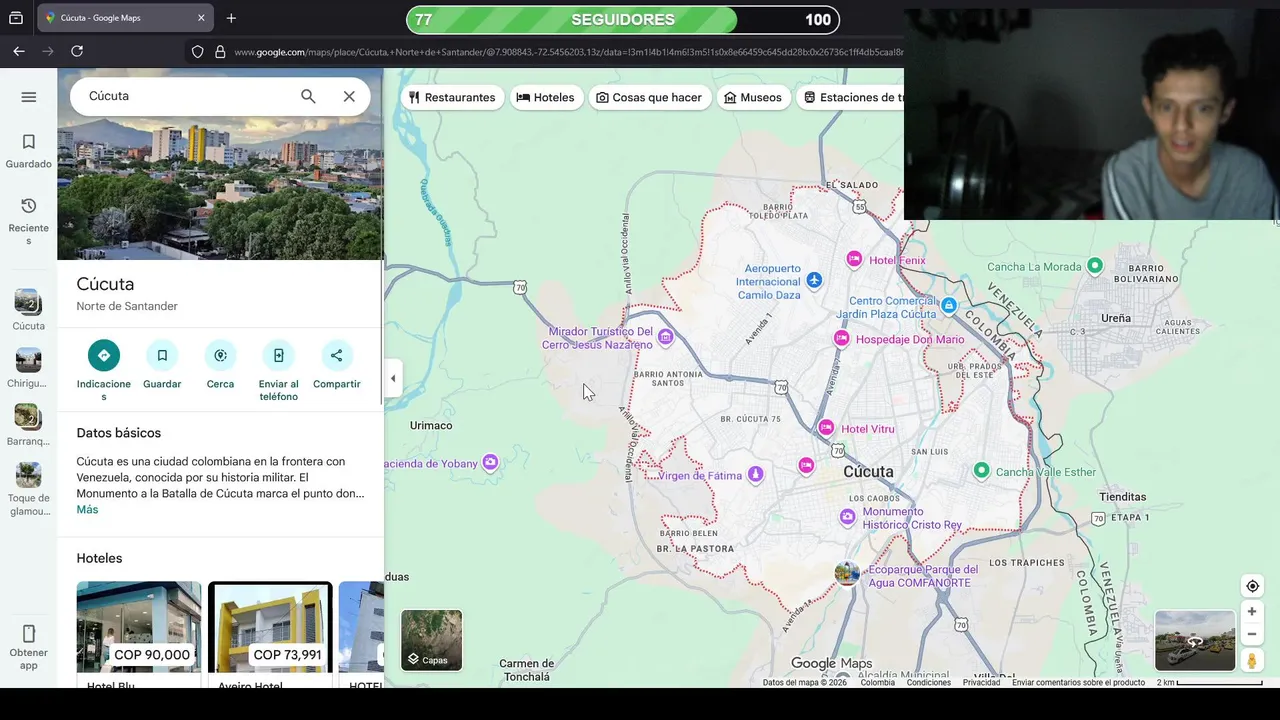Select the Cosas que hacer chip
The image size is (1280, 720).
tap(649, 97)
